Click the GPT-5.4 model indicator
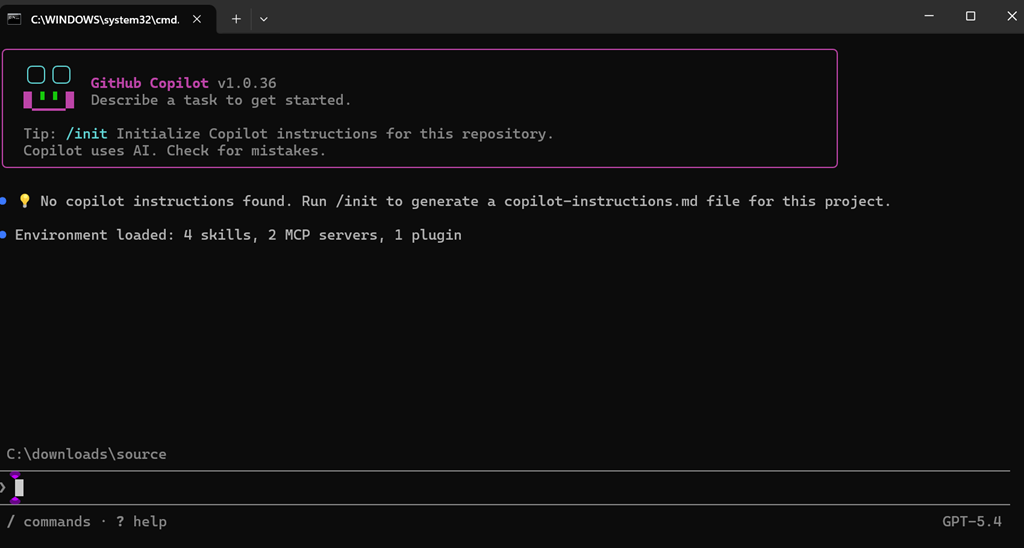The width and height of the screenshot is (1024, 548). (972, 521)
